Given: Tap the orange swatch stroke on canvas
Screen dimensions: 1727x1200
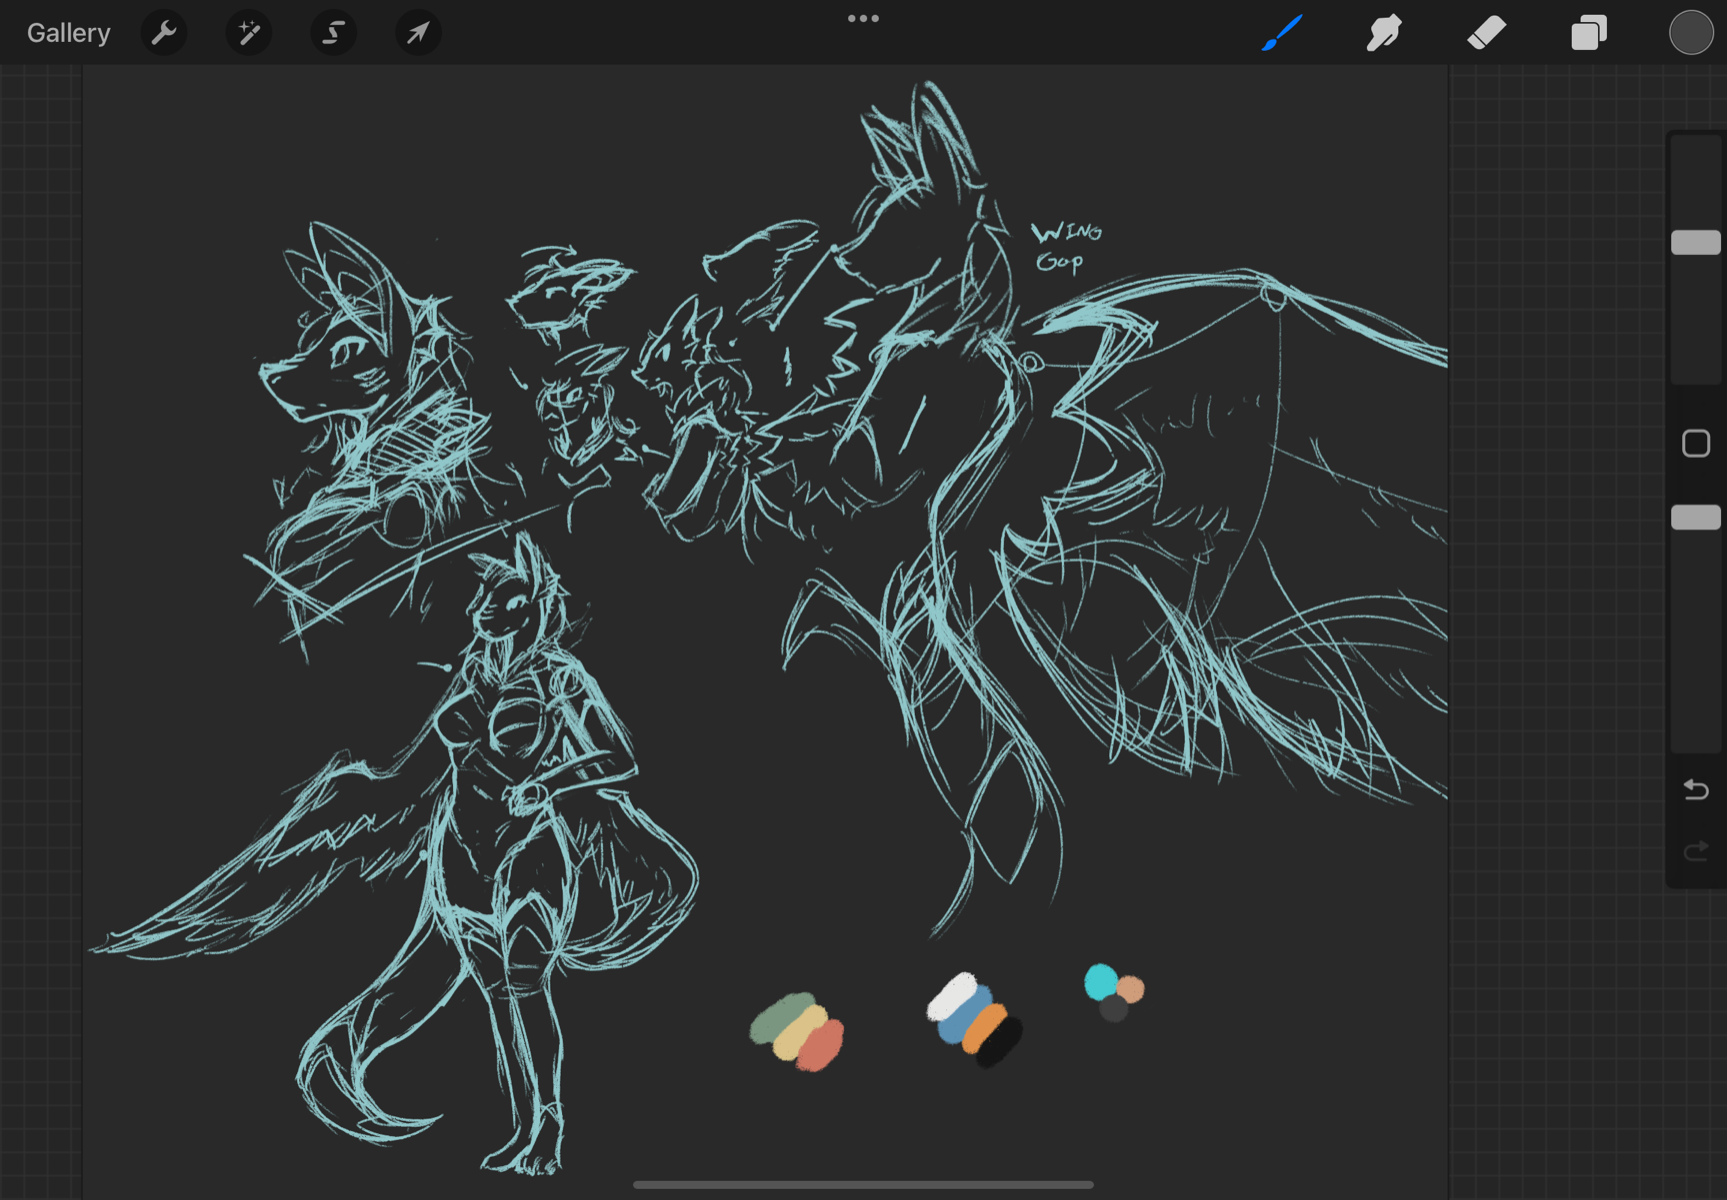Looking at the screenshot, I should coord(985,1025).
